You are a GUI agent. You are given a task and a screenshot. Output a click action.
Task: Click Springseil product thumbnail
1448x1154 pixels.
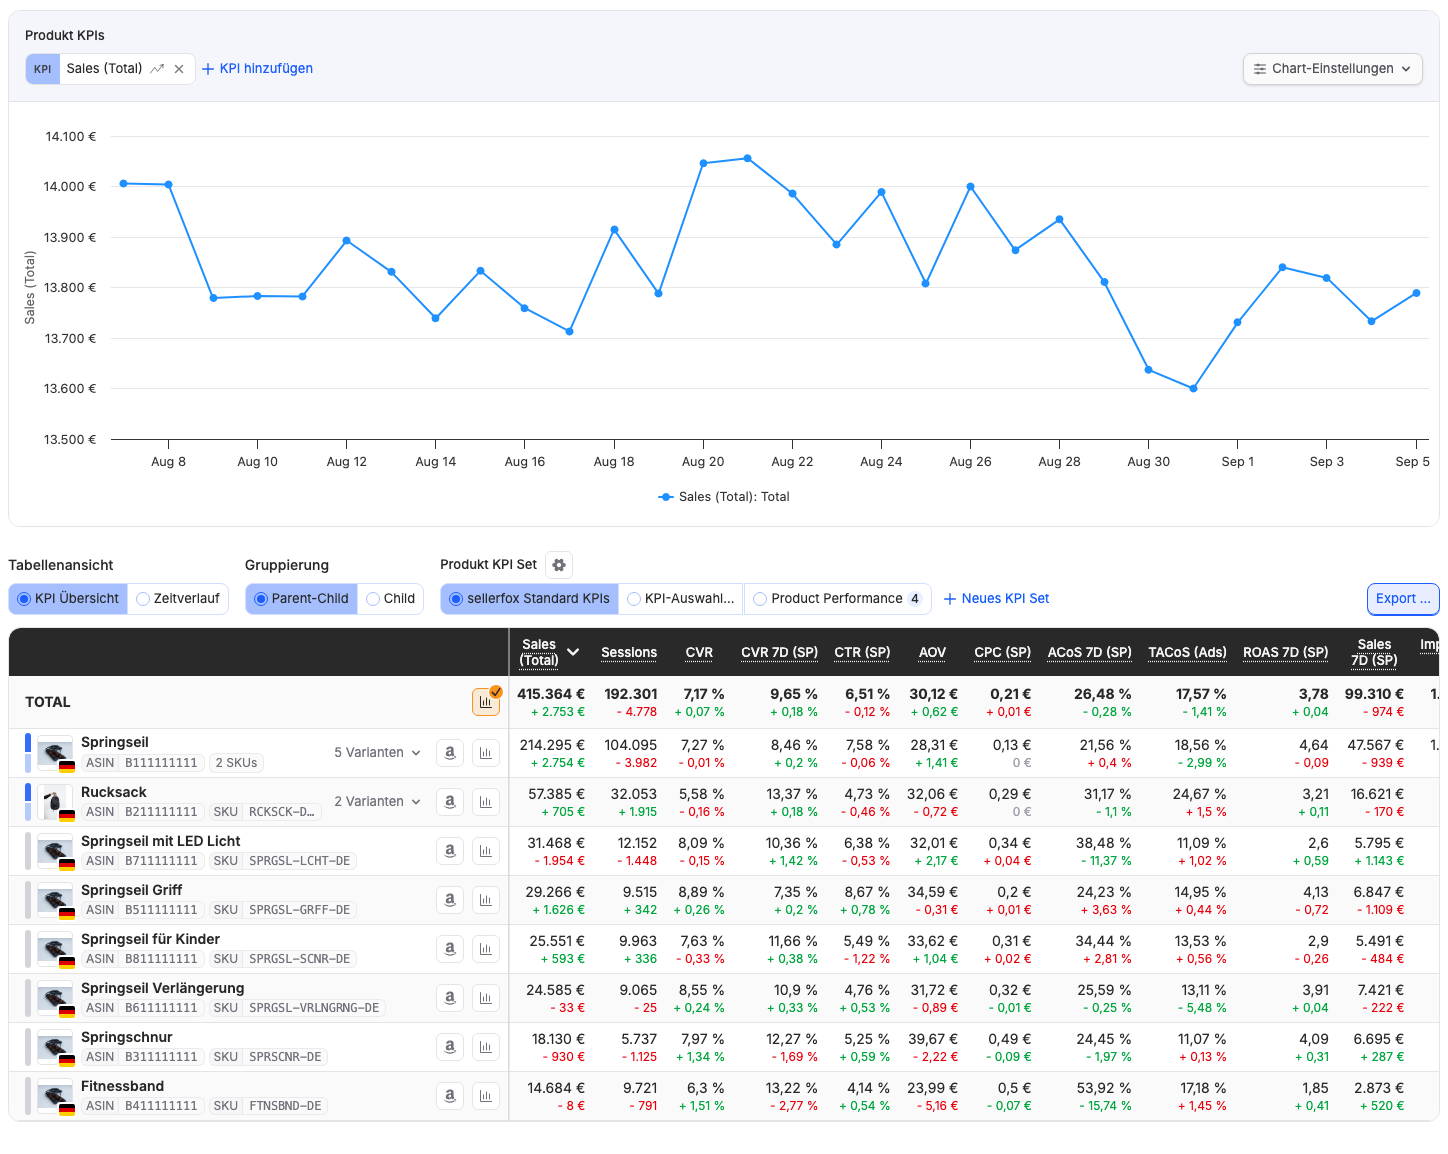(x=55, y=754)
